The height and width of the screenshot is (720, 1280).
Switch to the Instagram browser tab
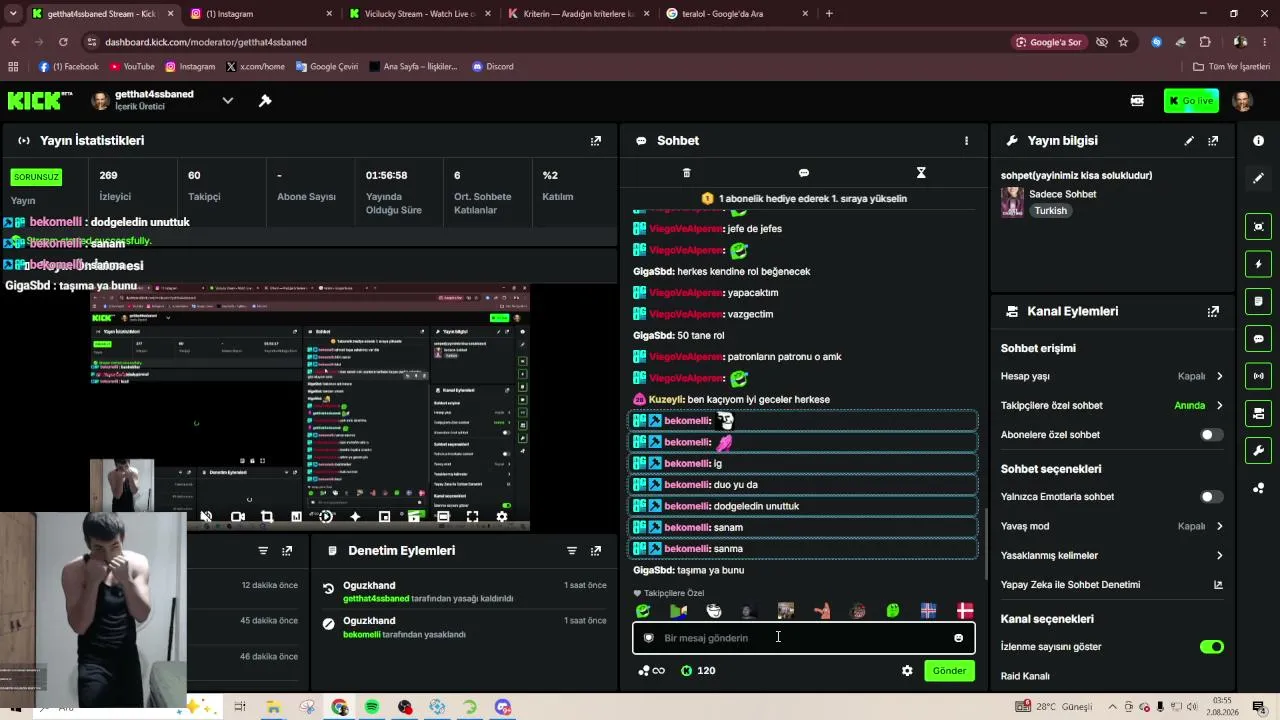click(x=262, y=14)
